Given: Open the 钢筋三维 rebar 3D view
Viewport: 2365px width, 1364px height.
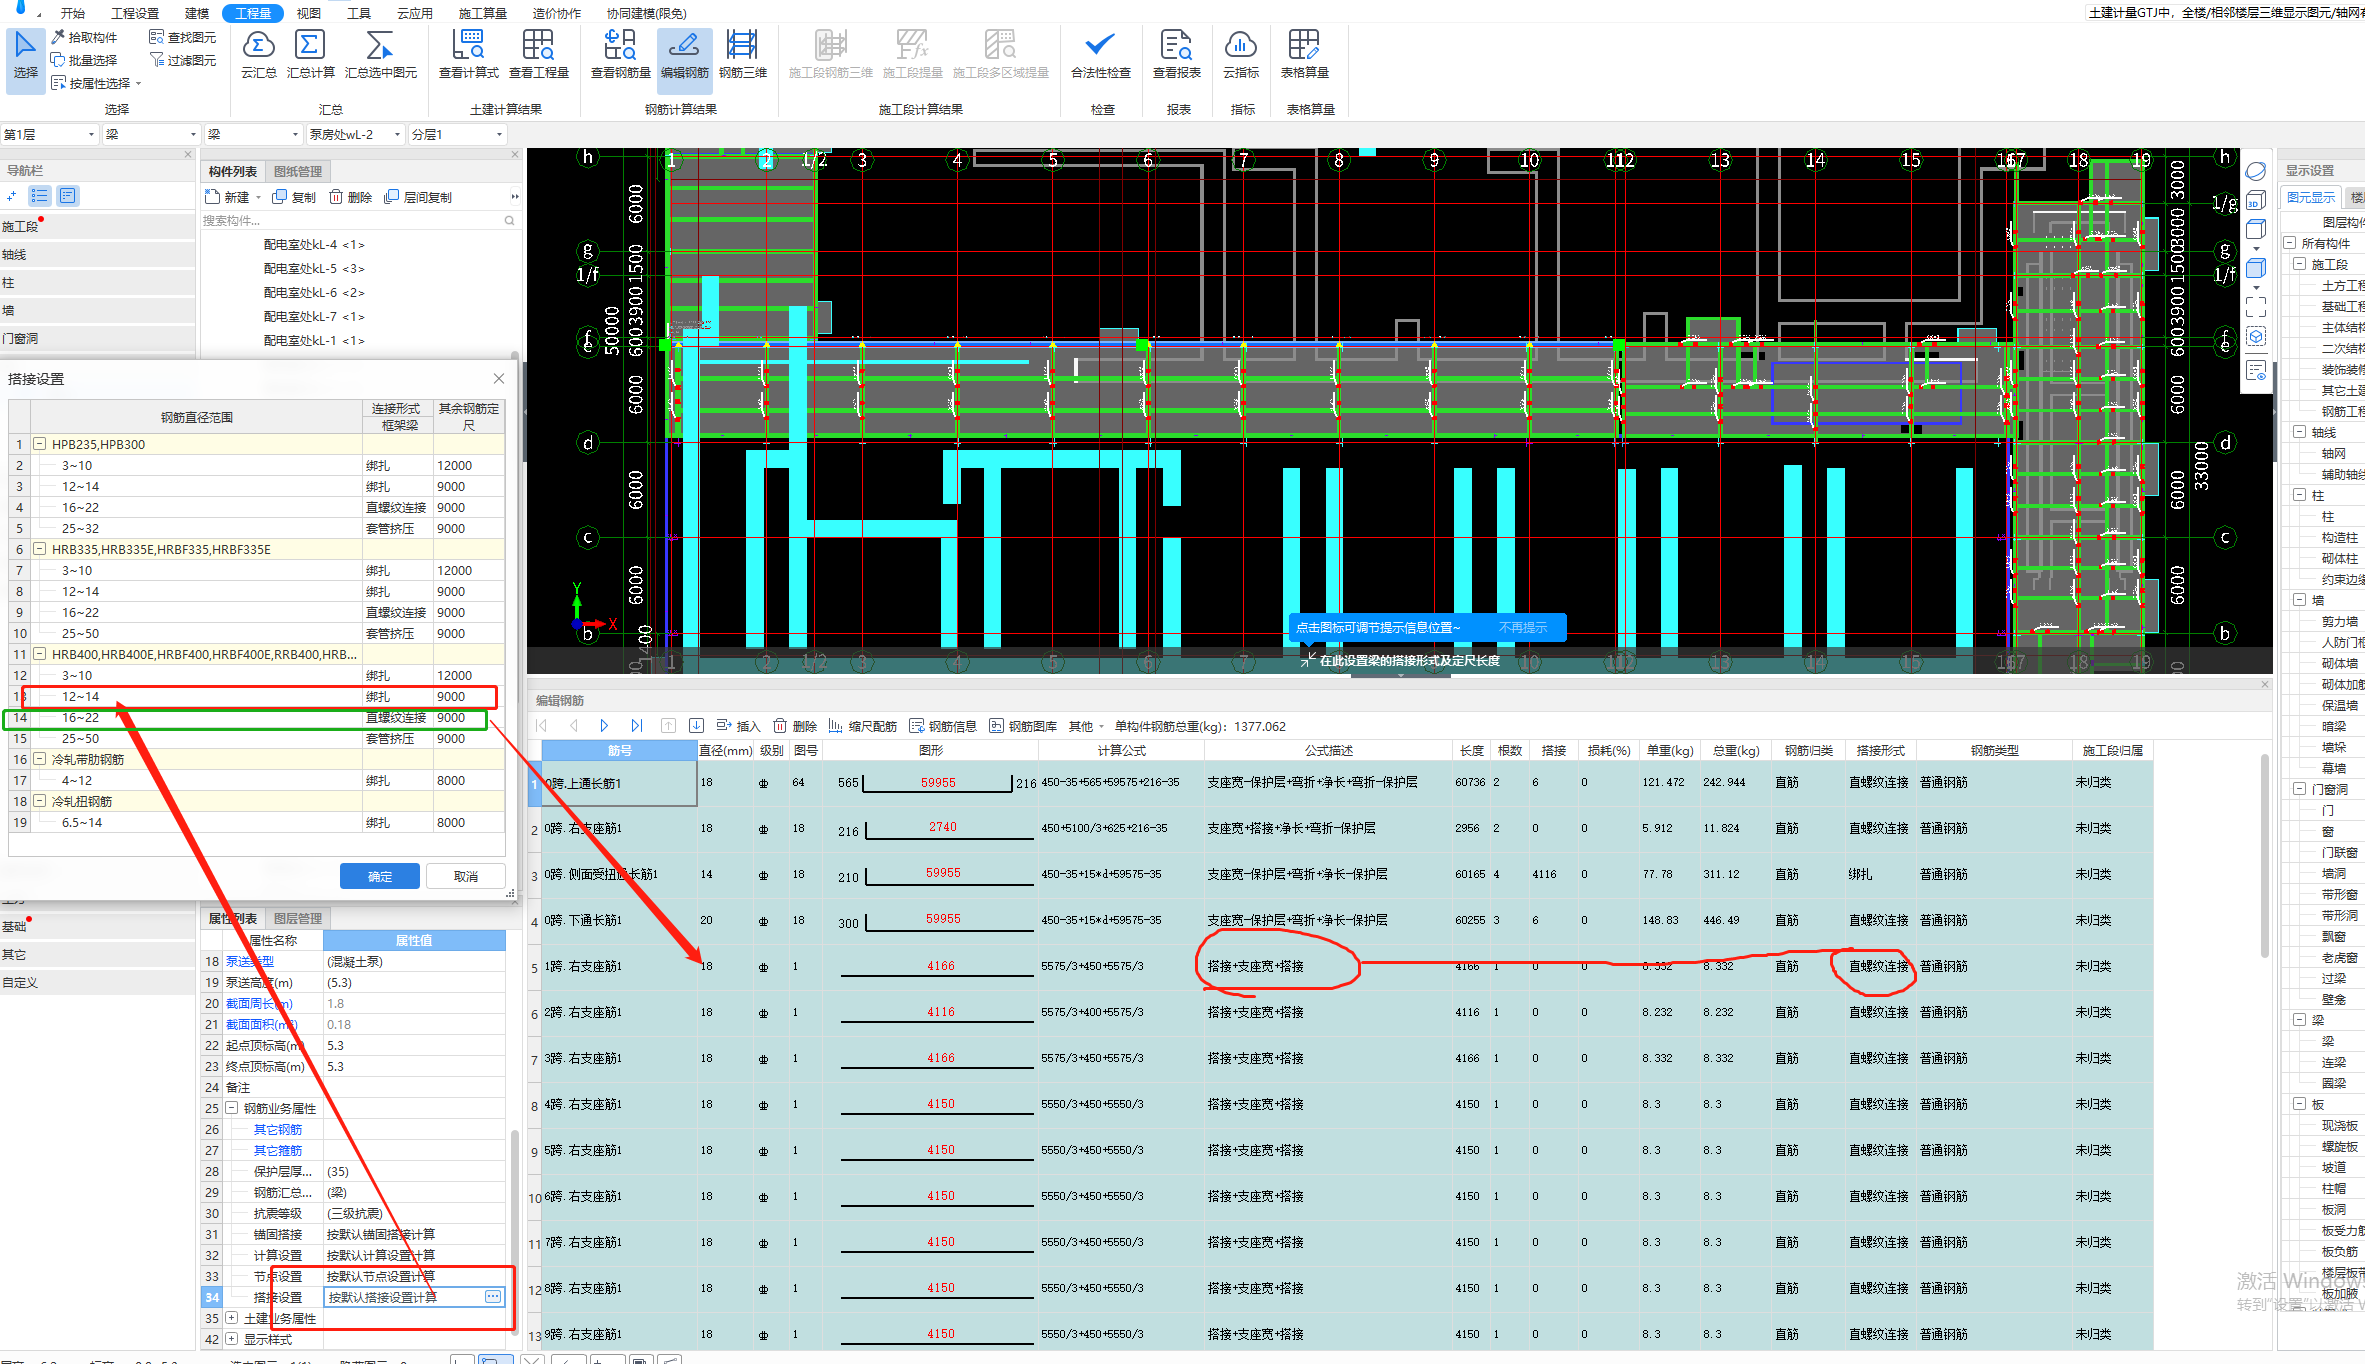Looking at the screenshot, I should 742,55.
